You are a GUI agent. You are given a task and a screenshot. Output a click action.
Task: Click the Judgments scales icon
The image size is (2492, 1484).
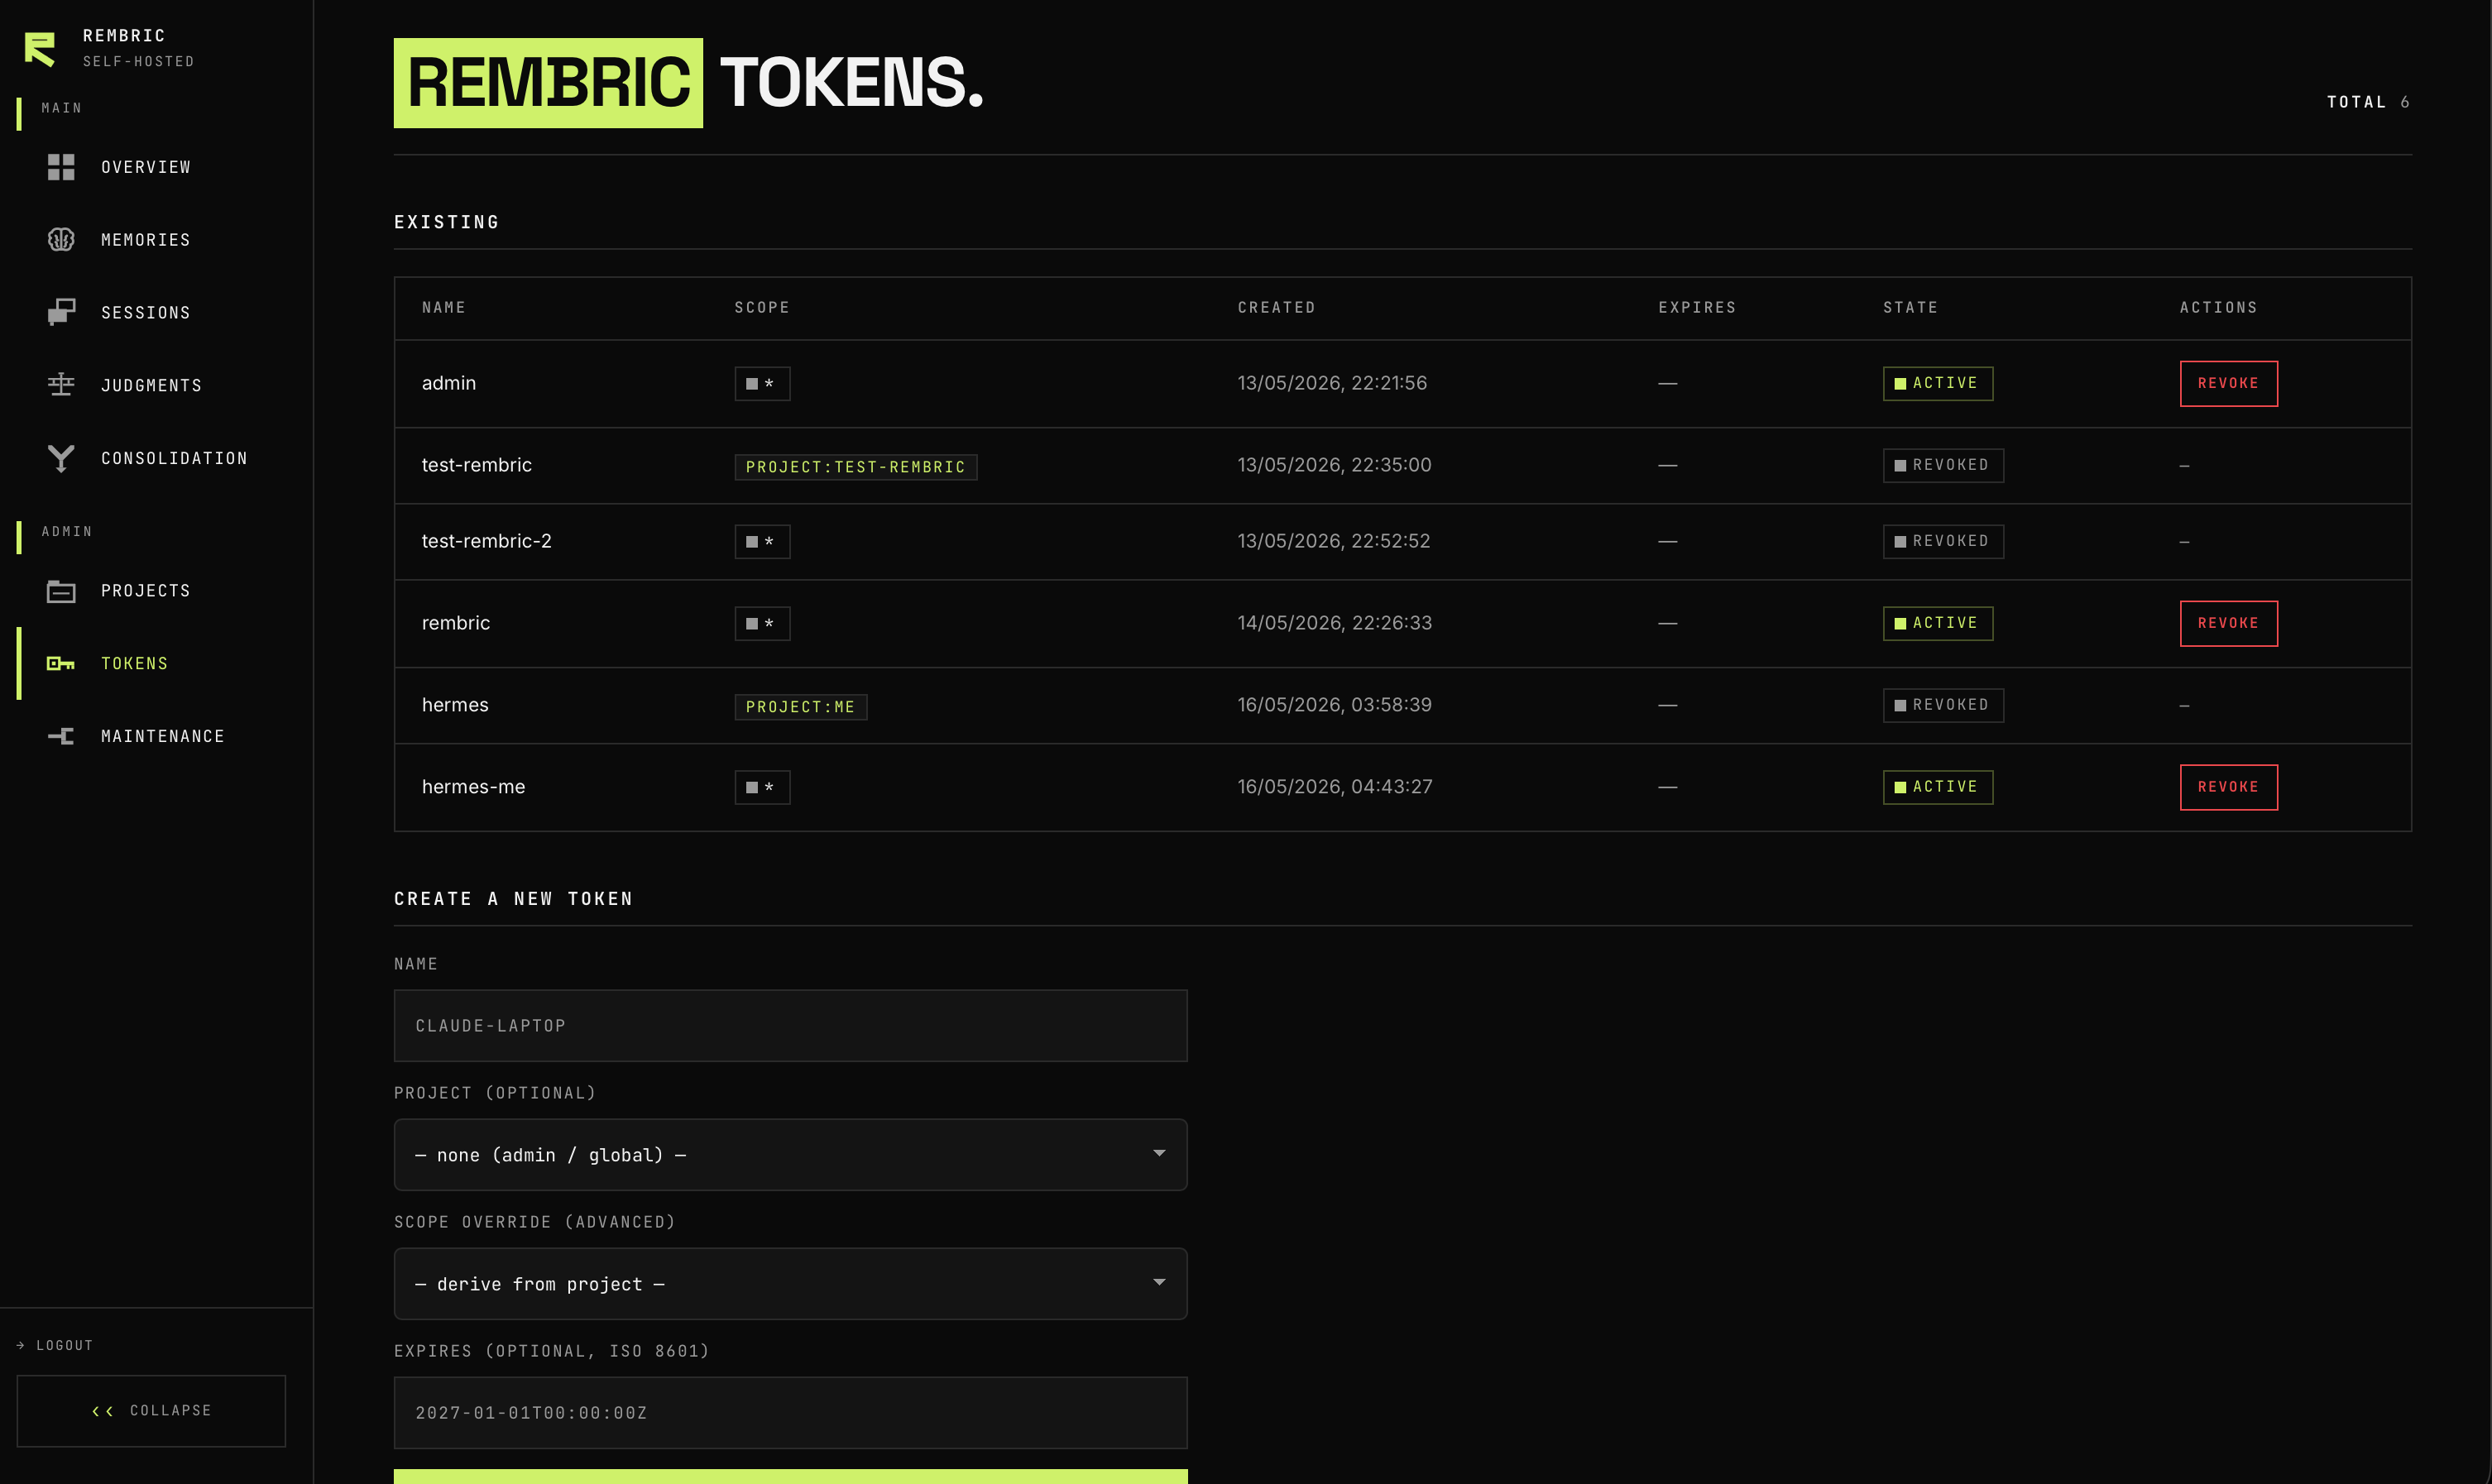tap(61, 385)
